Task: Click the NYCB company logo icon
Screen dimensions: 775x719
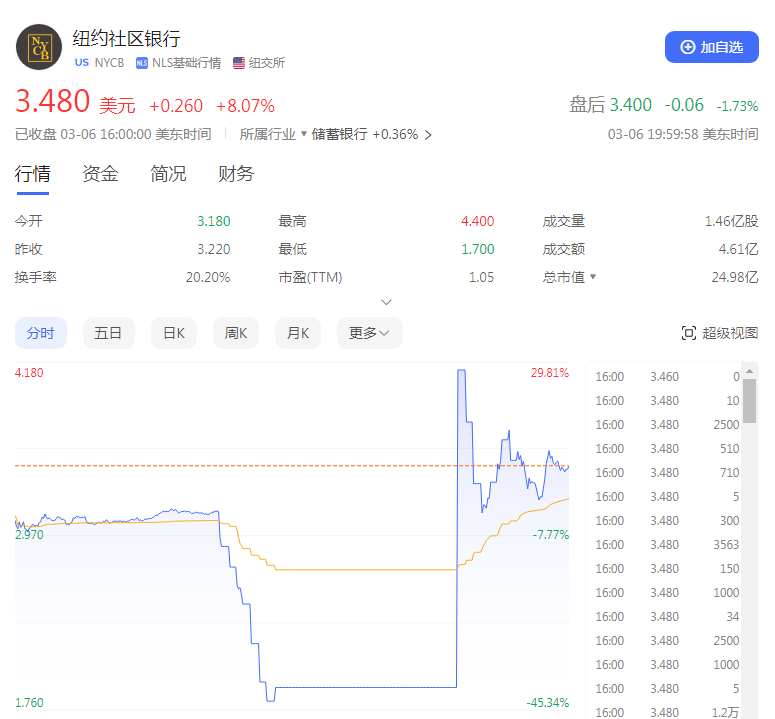Action: coord(39,47)
